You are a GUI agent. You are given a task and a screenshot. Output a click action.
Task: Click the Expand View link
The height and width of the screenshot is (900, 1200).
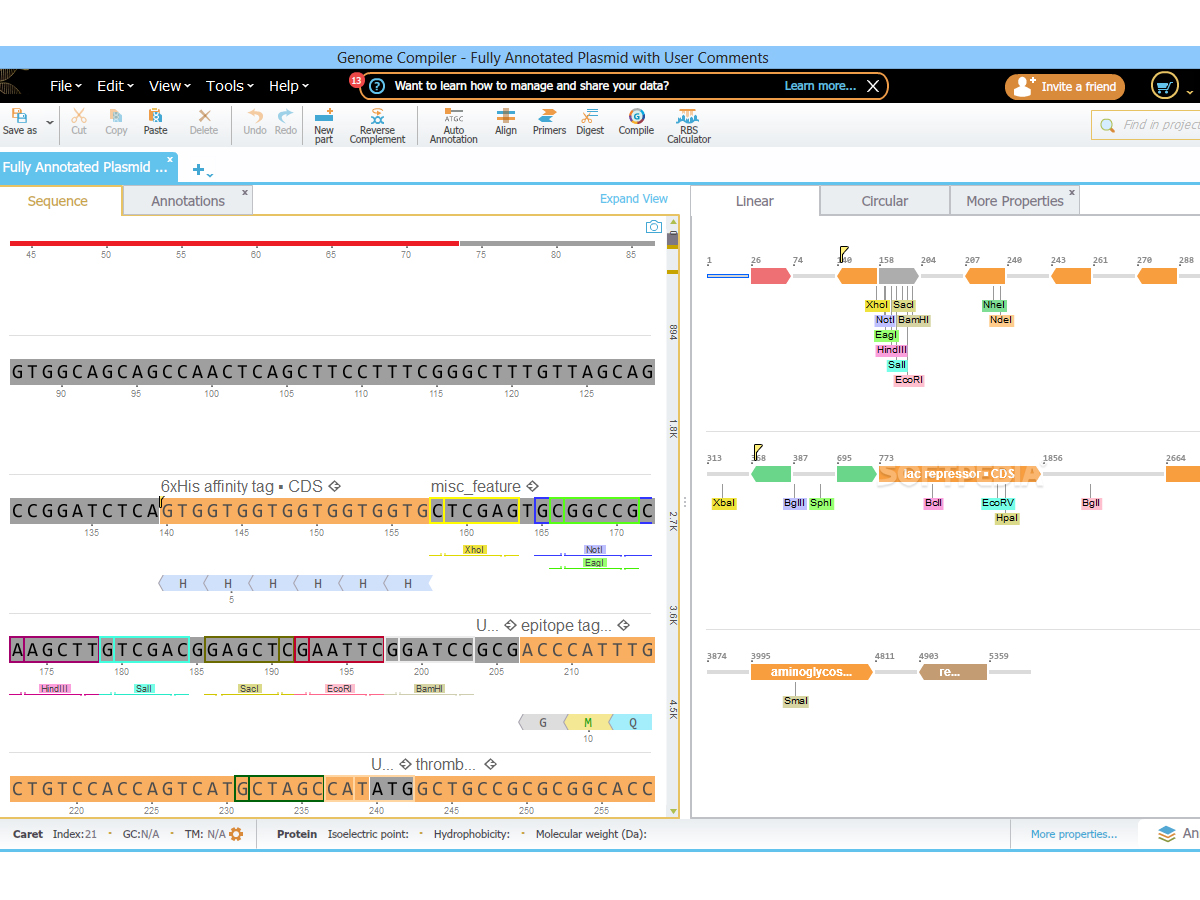633,199
